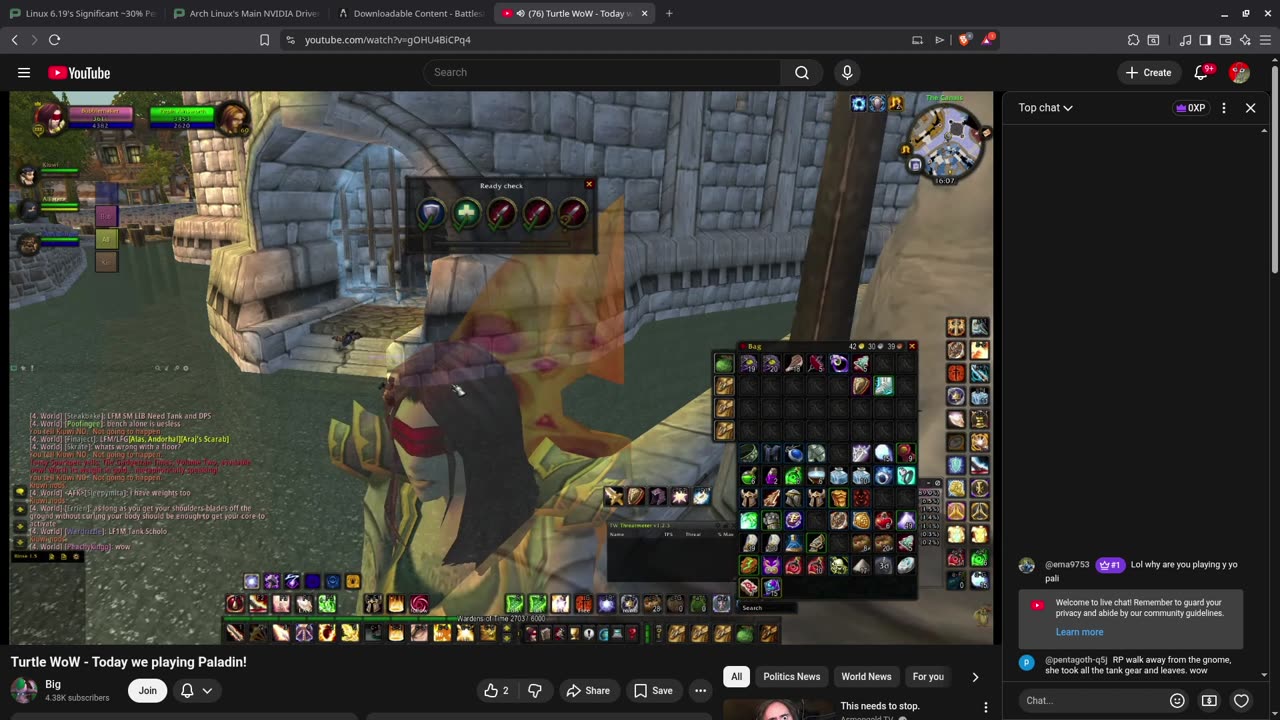Image resolution: width=1280 pixels, height=720 pixels.
Task: Click the 0XP crown badge in chat header
Action: (1190, 108)
